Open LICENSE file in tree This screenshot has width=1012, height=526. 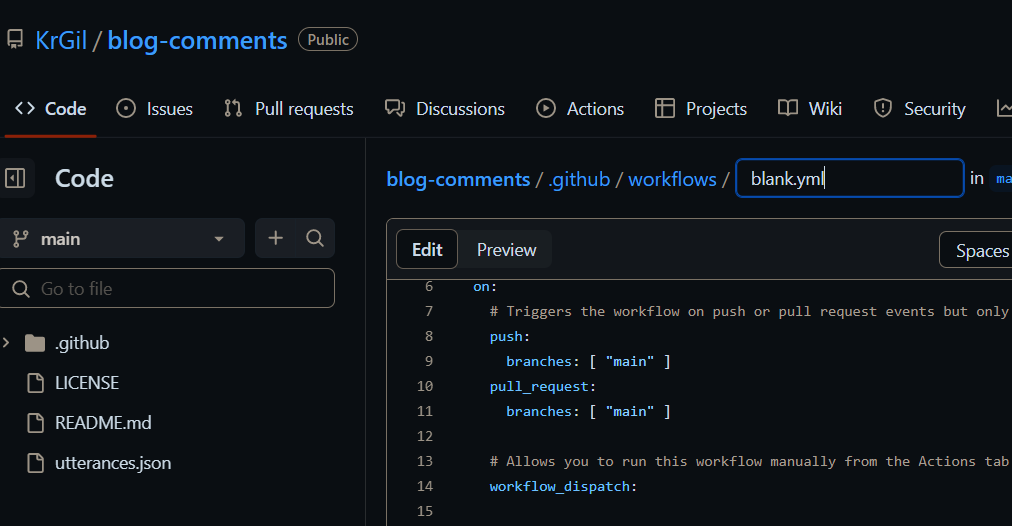[x=86, y=383]
